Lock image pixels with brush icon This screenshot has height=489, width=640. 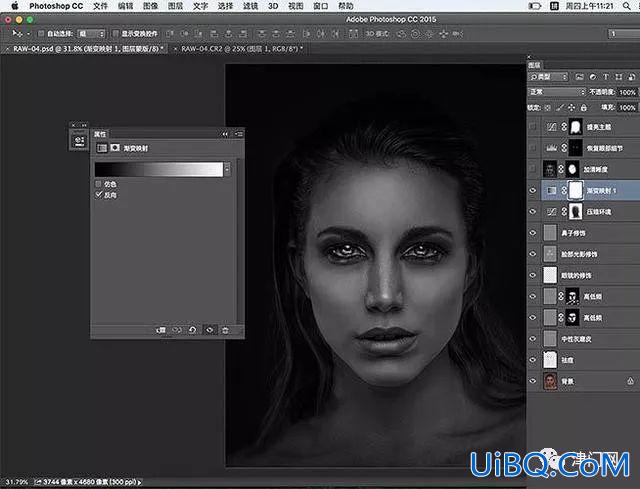[560, 108]
